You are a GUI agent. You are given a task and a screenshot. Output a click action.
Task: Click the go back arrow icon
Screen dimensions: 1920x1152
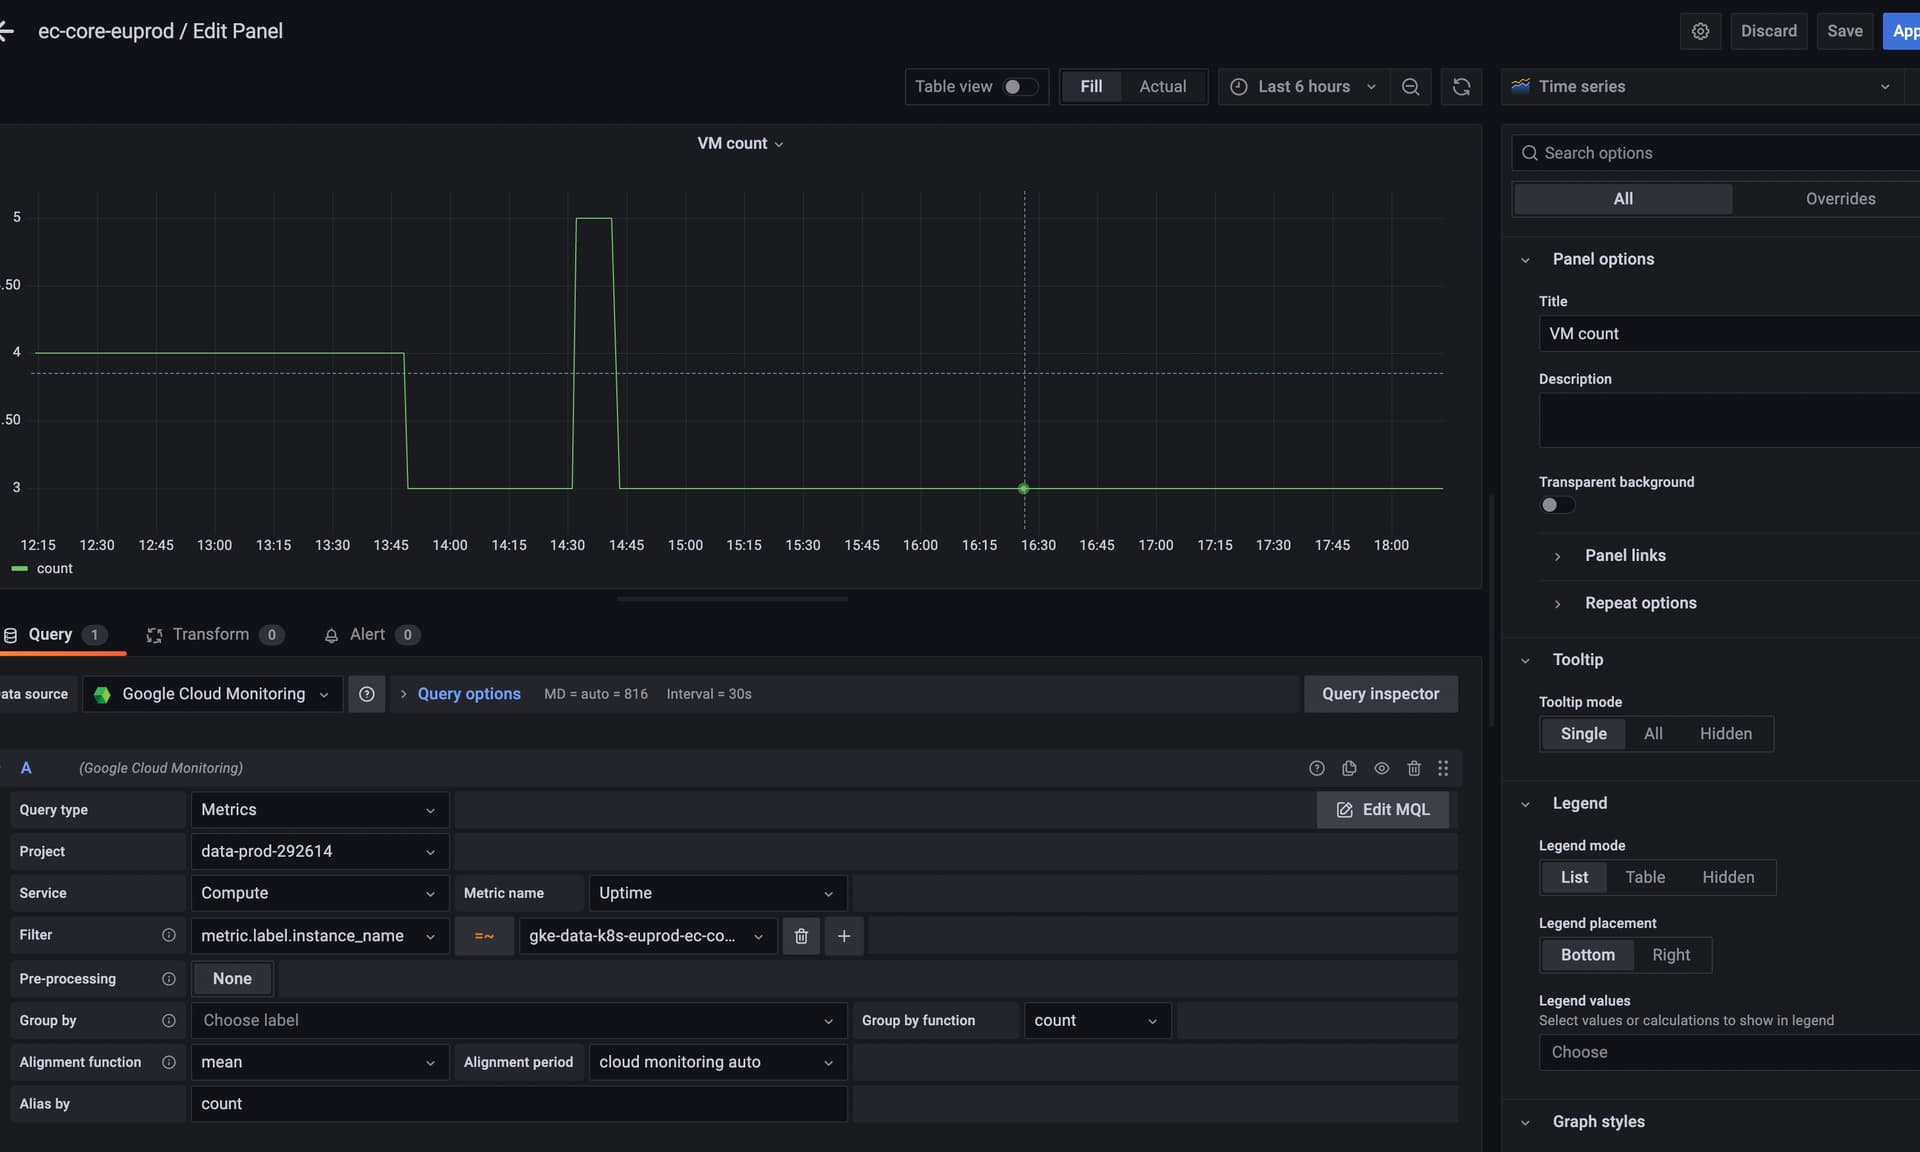(x=8, y=31)
